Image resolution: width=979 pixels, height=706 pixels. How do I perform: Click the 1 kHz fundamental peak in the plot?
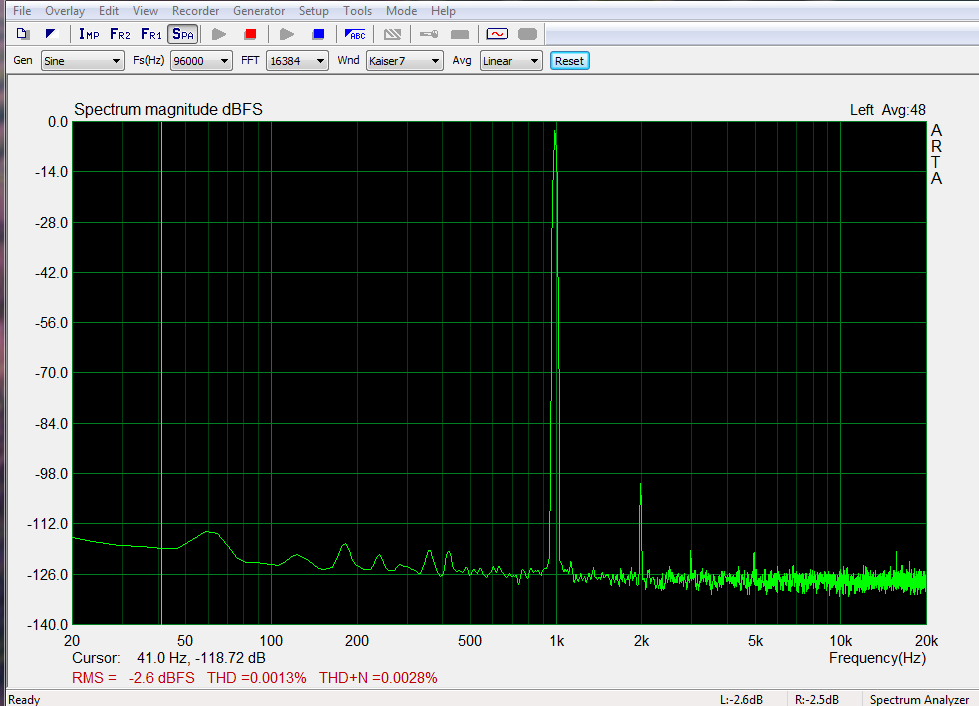point(555,134)
